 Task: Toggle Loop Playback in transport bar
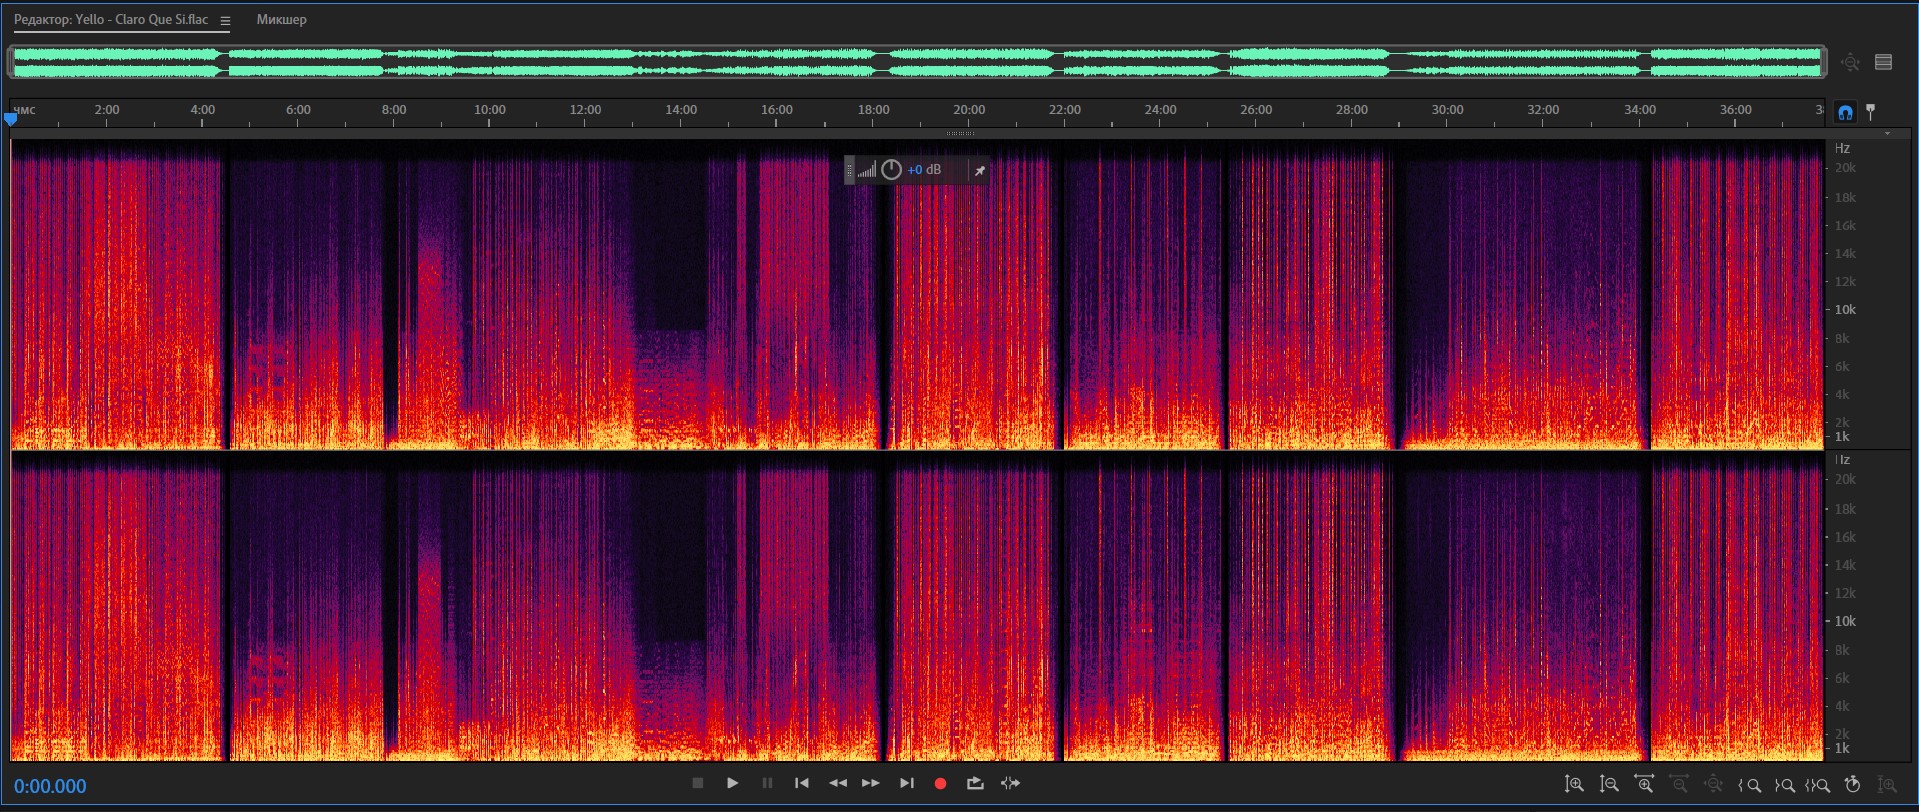pos(975,784)
